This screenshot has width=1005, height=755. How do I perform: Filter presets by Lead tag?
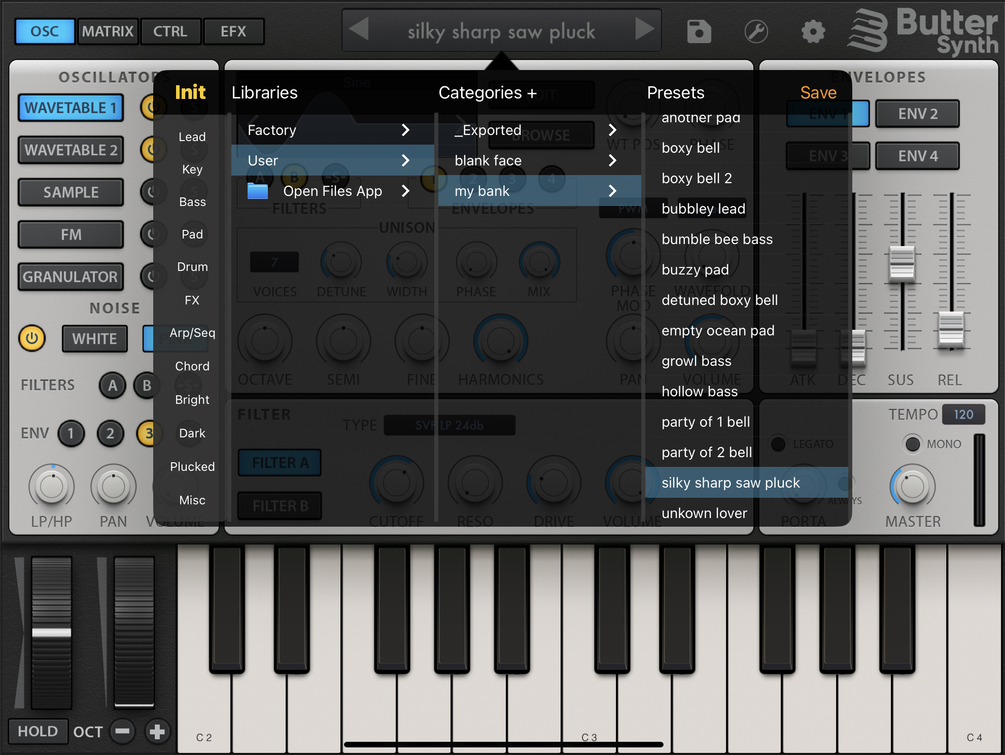[x=192, y=137]
